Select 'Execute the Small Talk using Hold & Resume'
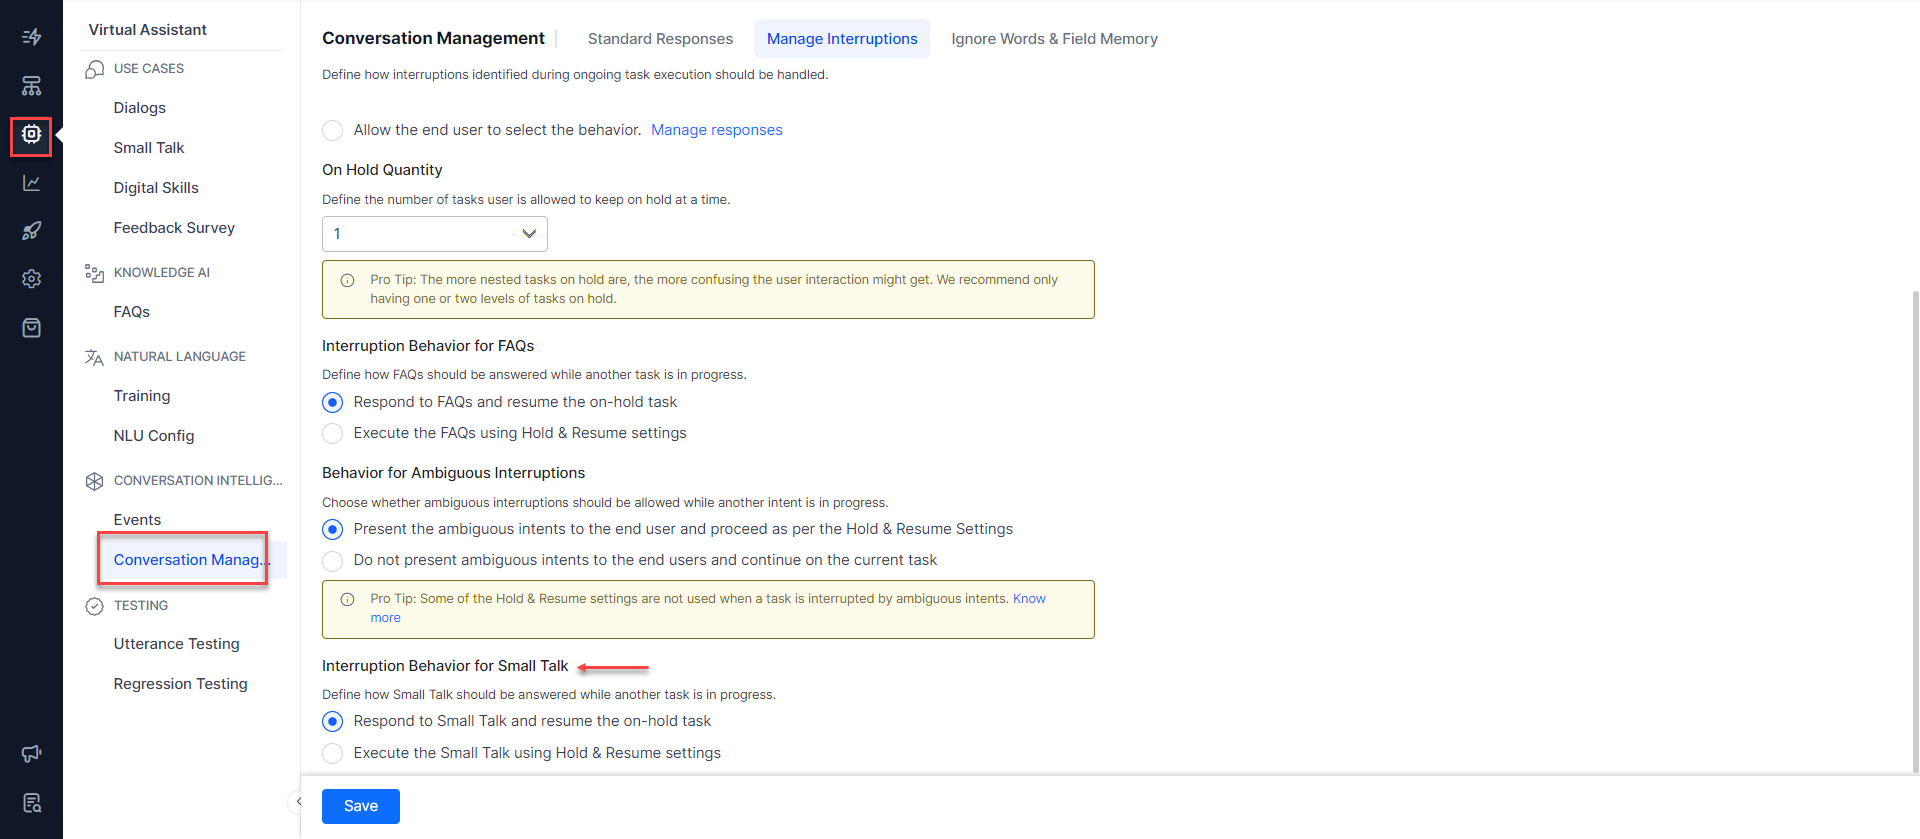The height and width of the screenshot is (839, 1920). coord(333,754)
